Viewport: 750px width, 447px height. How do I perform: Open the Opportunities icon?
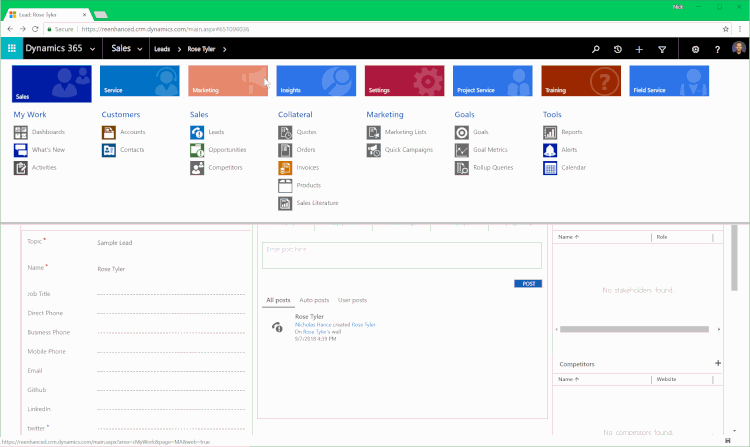(x=197, y=150)
